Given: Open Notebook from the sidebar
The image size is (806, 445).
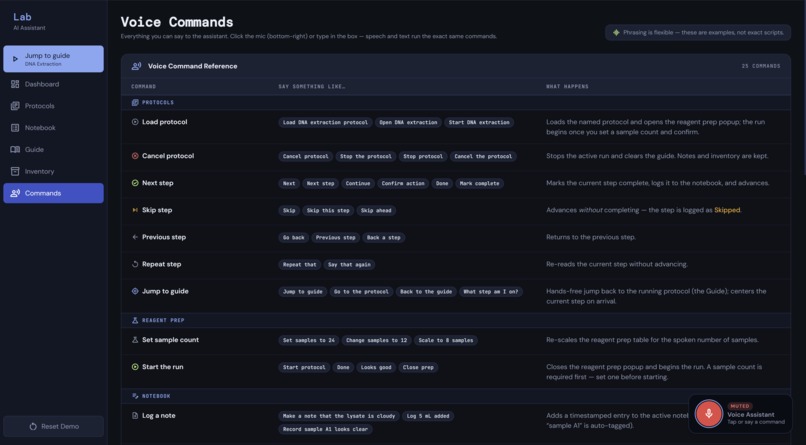Looking at the screenshot, I should 53,127.
